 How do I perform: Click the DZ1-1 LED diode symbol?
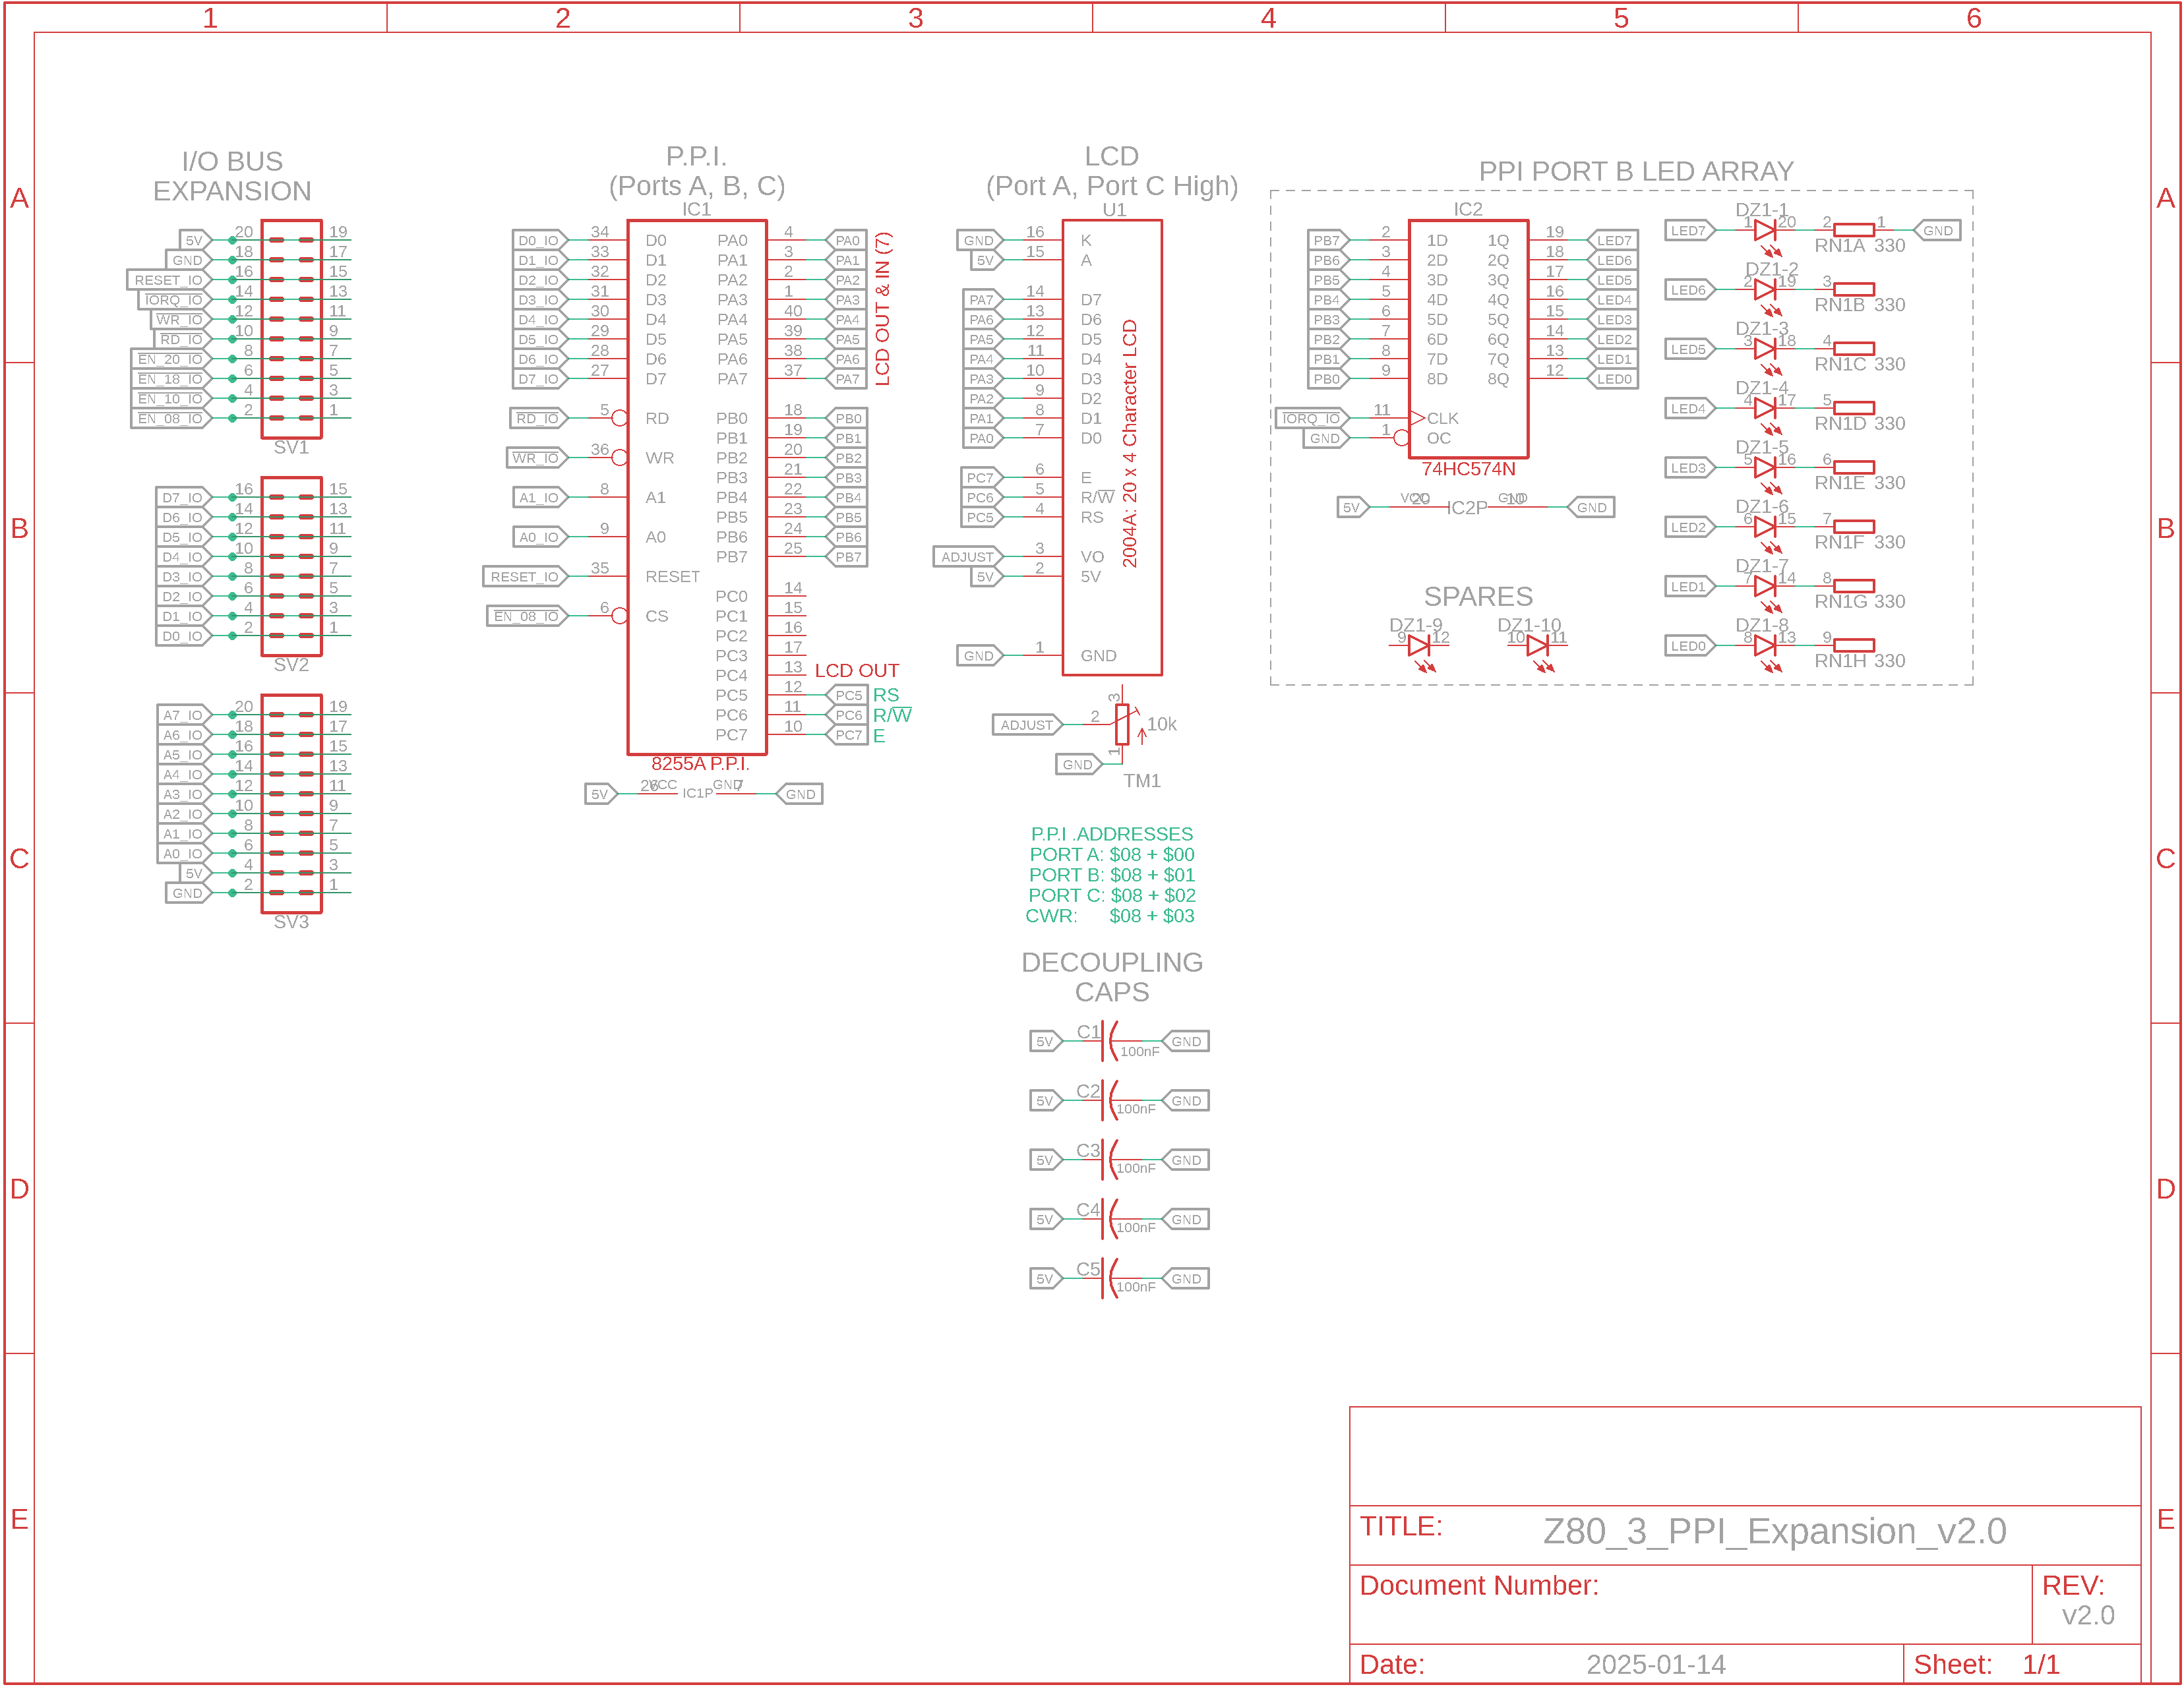pos(1765,230)
